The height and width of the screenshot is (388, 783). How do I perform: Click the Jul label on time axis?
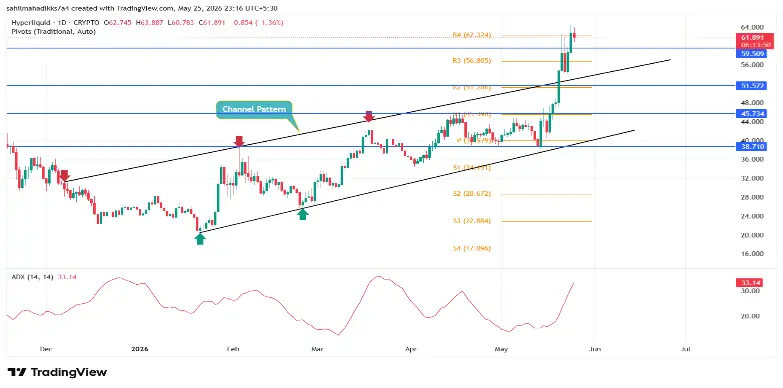(686, 349)
